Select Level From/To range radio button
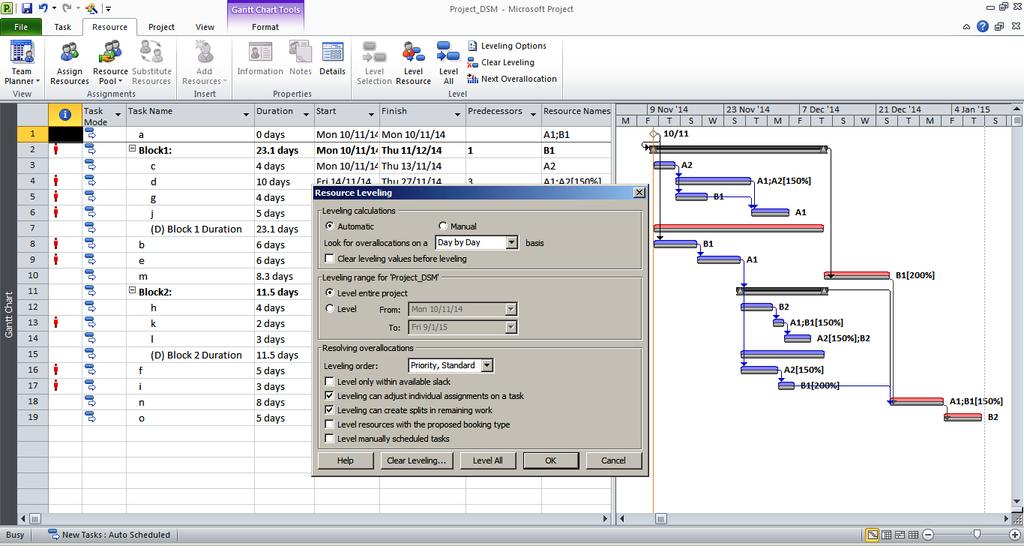Viewport: 1024px width, 546px height. pyautogui.click(x=330, y=308)
